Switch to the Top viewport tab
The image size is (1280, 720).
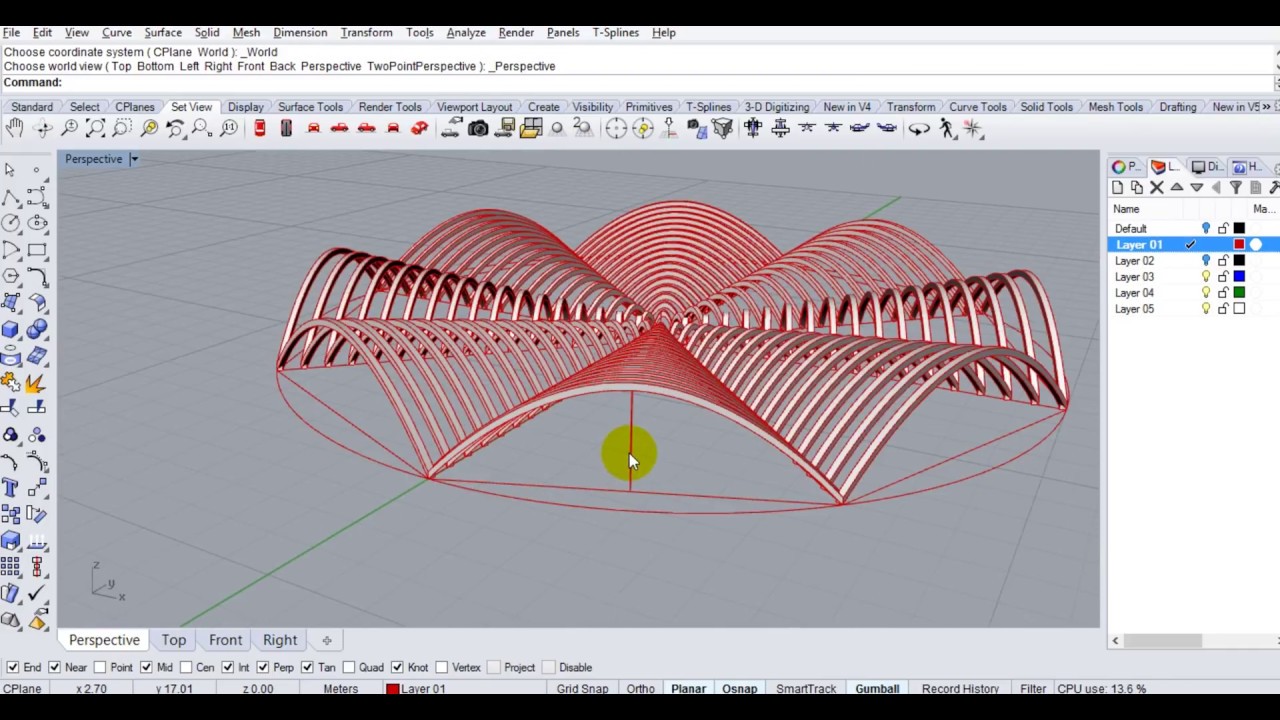pyautogui.click(x=174, y=640)
